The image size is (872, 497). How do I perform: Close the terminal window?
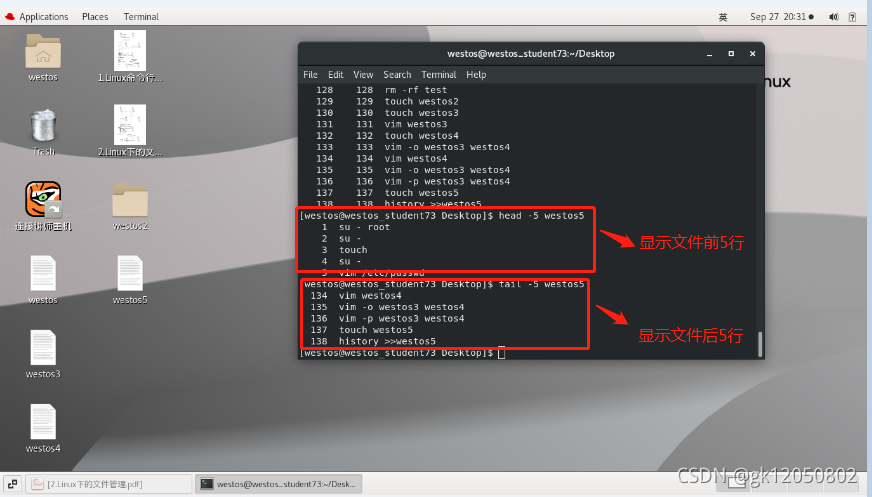[x=752, y=53]
